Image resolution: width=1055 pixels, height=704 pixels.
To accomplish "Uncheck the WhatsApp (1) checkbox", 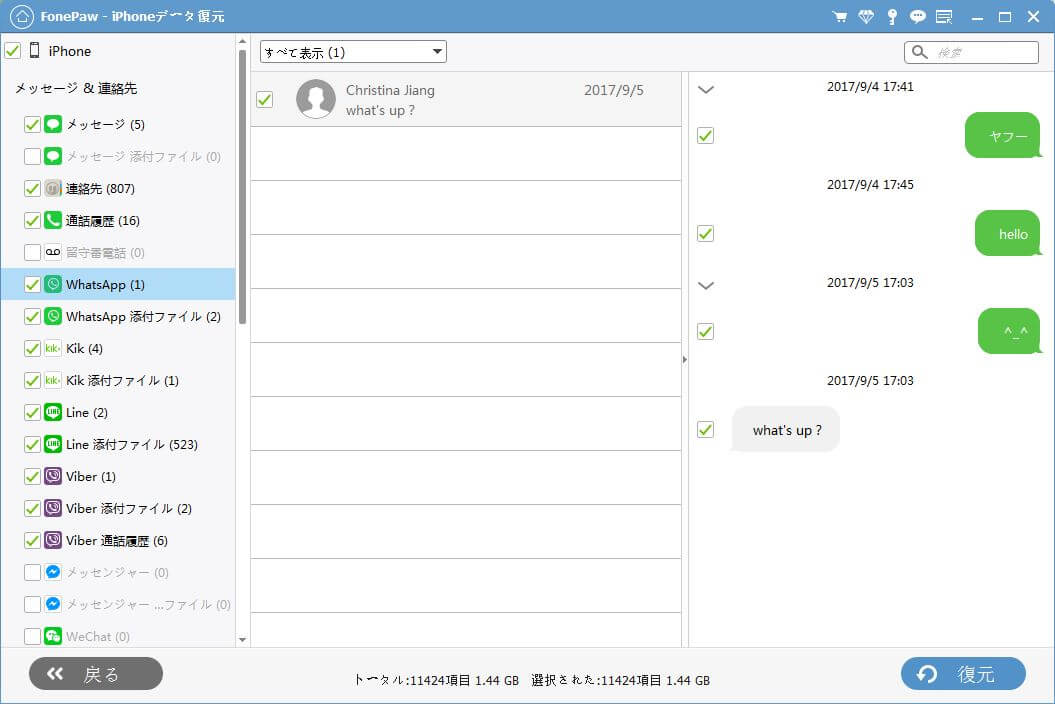I will [32, 285].
